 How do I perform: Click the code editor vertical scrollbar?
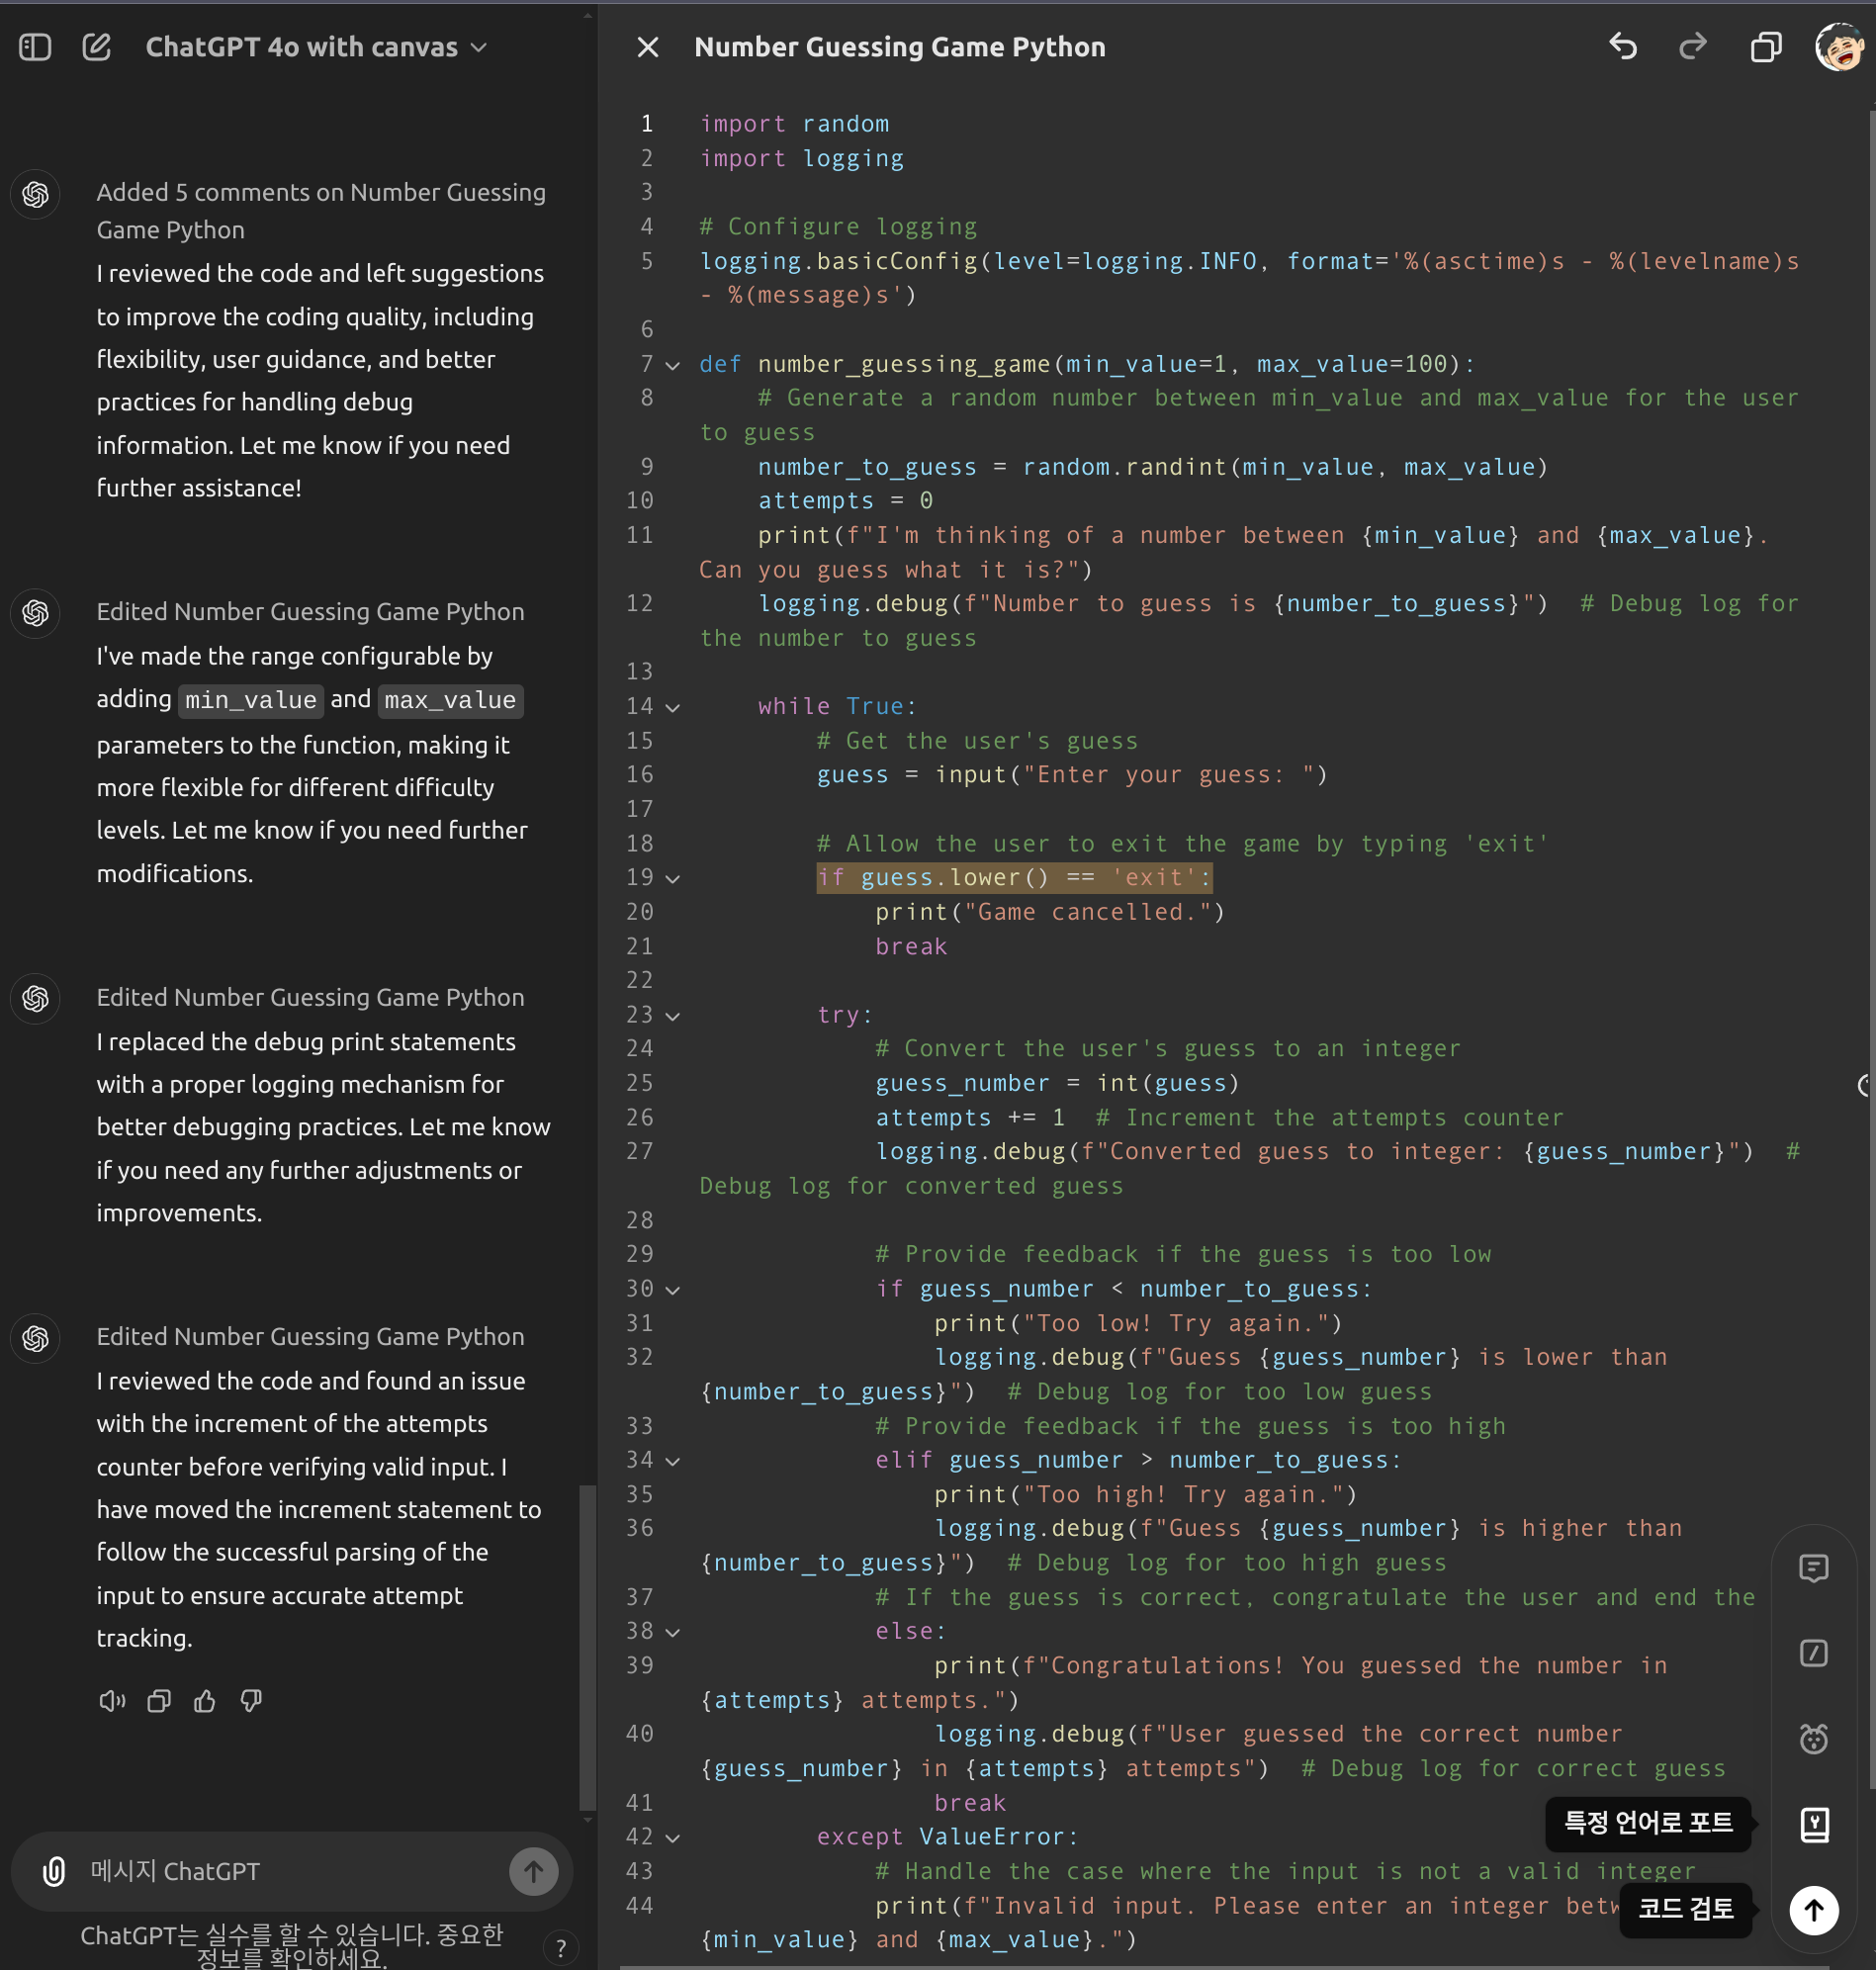click(x=1870, y=950)
